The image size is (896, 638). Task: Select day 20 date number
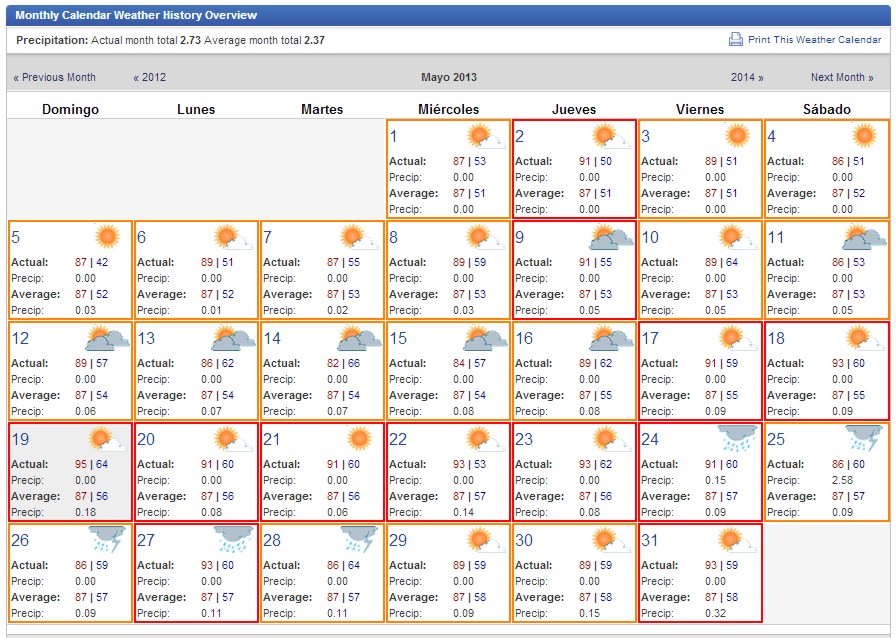tap(146, 439)
